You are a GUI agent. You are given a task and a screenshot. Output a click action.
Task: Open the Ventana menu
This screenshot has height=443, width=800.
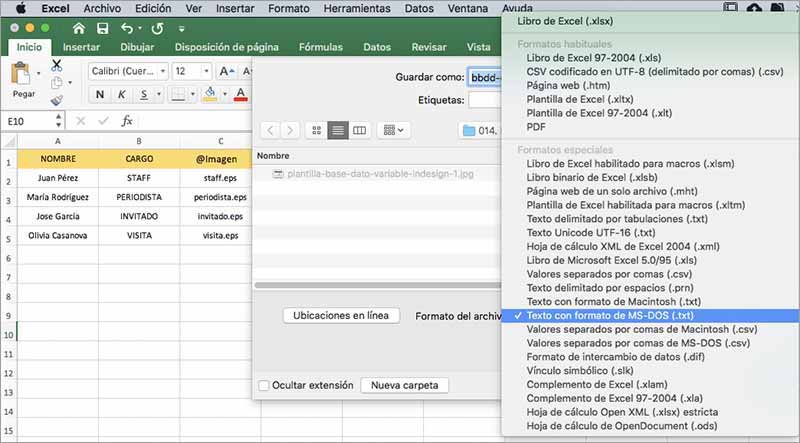[x=467, y=8]
